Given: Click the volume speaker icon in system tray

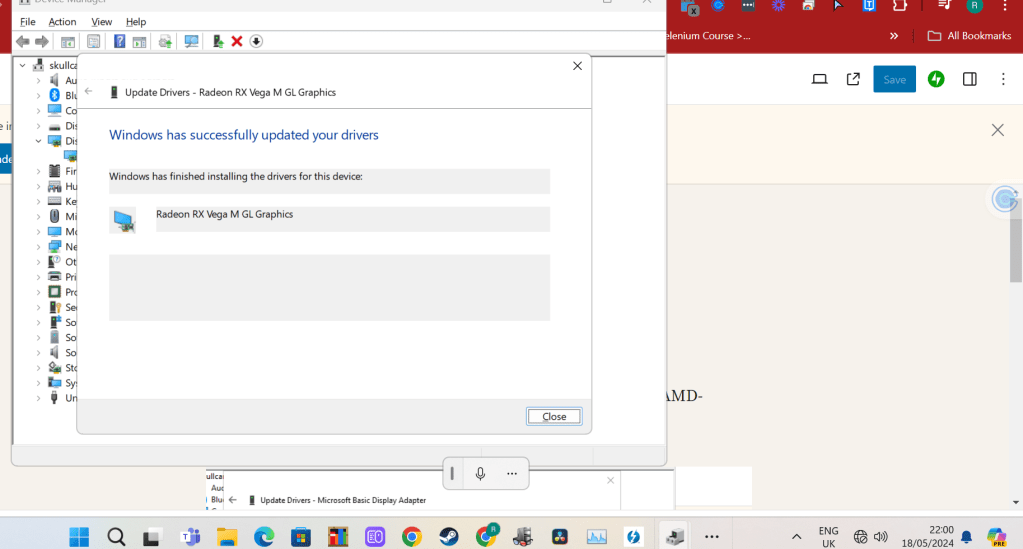Looking at the screenshot, I should pyautogui.click(x=881, y=537).
